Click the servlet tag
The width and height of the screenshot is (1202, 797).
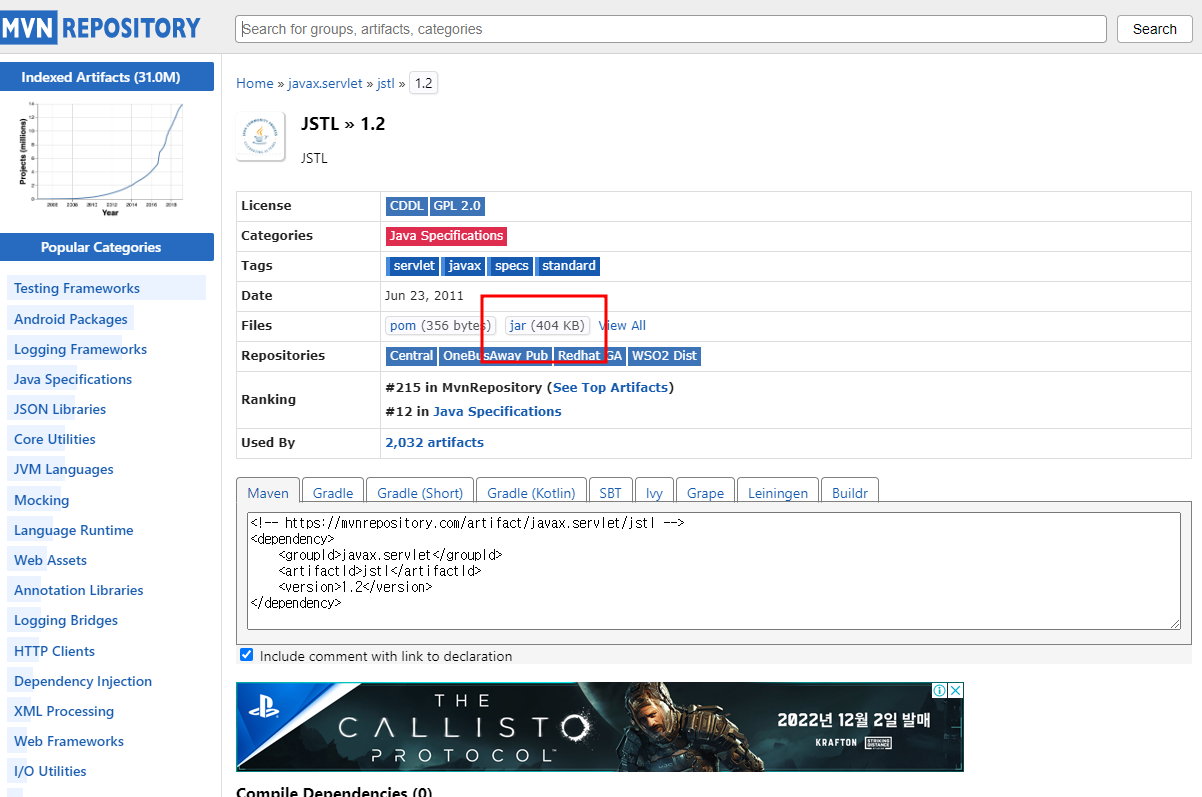[413, 266]
